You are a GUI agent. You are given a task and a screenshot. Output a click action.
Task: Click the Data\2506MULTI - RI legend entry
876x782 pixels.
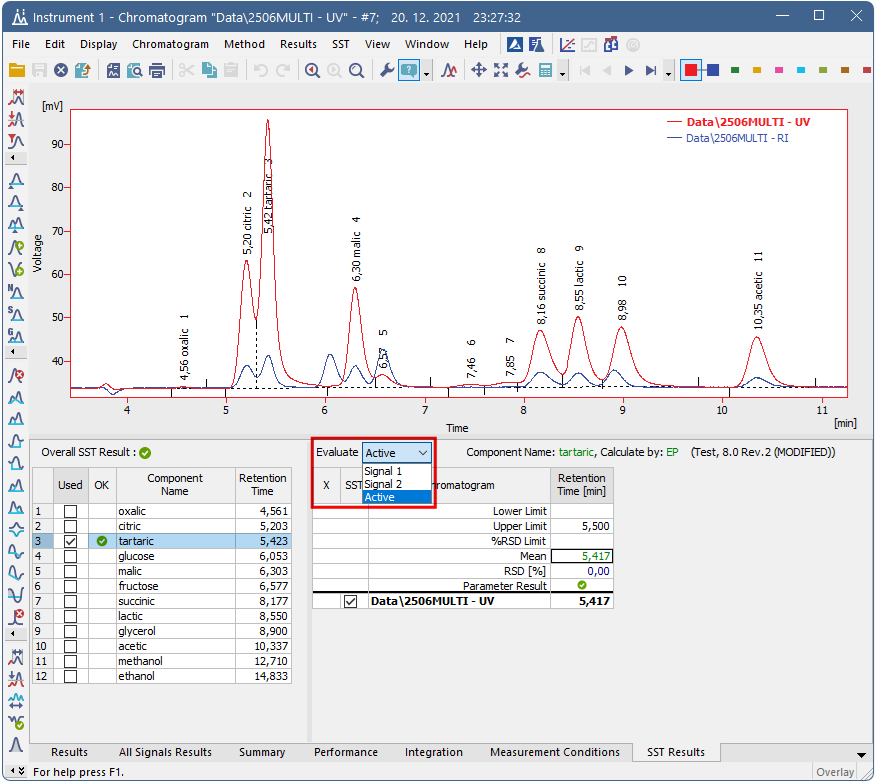[736, 138]
